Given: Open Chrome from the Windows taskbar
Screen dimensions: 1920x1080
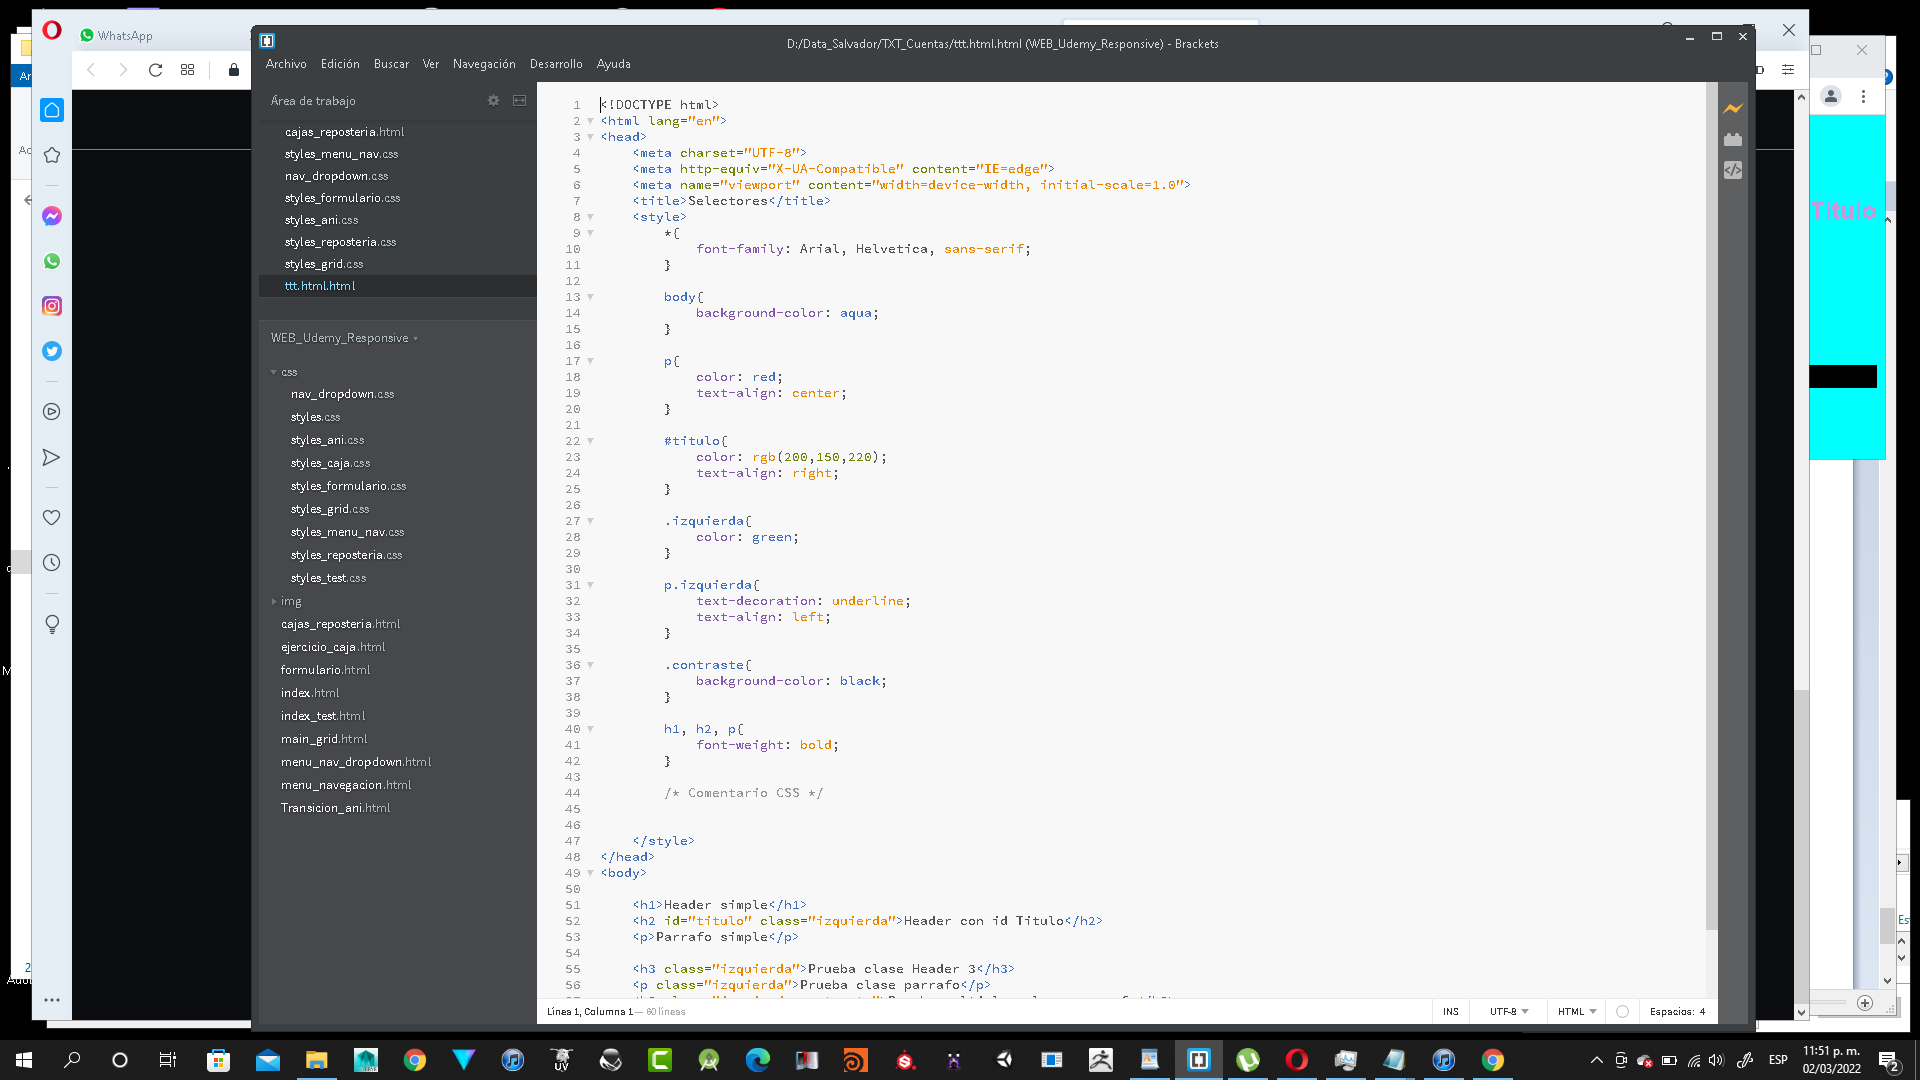Looking at the screenshot, I should (x=414, y=1060).
